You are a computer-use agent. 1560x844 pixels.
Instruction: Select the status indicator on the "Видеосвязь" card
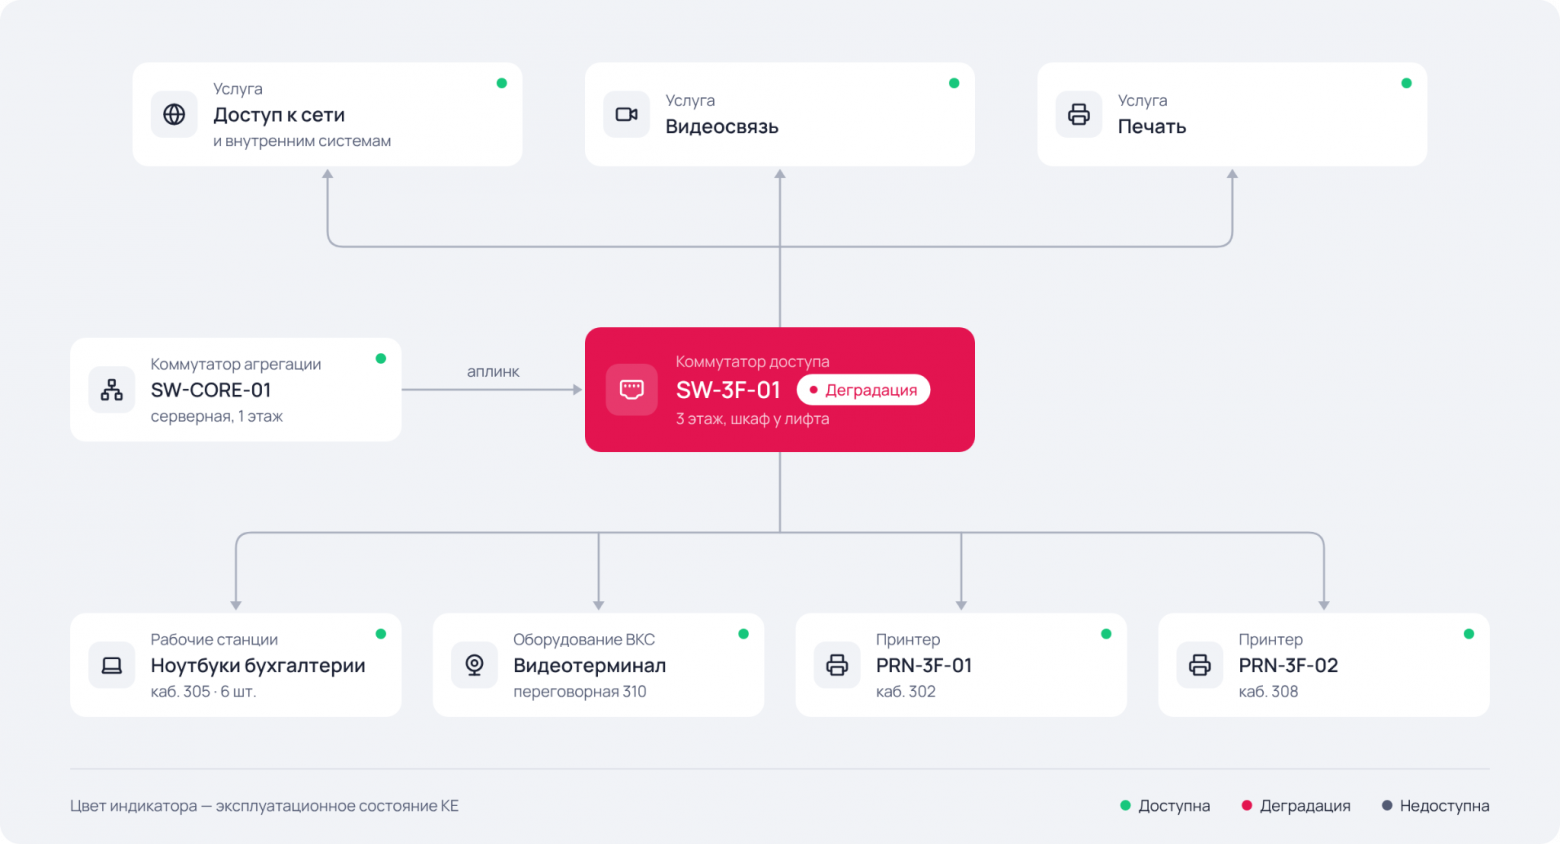(954, 83)
